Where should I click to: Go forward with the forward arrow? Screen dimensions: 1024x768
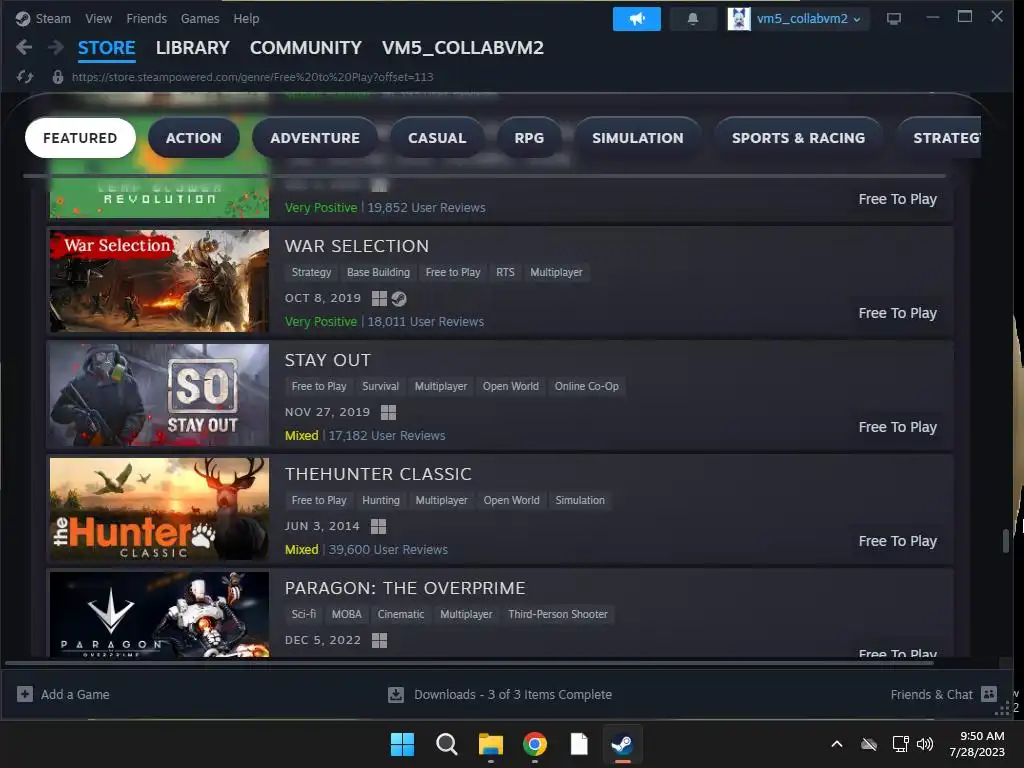[x=56, y=47]
